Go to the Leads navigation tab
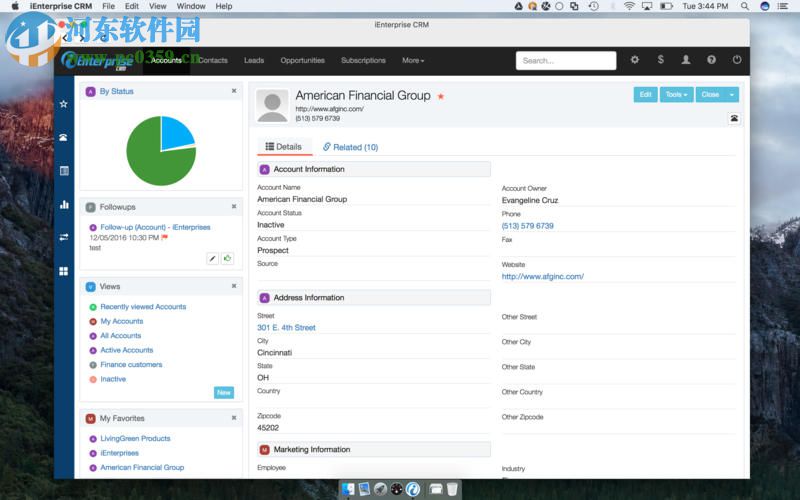800x500 pixels. pyautogui.click(x=254, y=60)
